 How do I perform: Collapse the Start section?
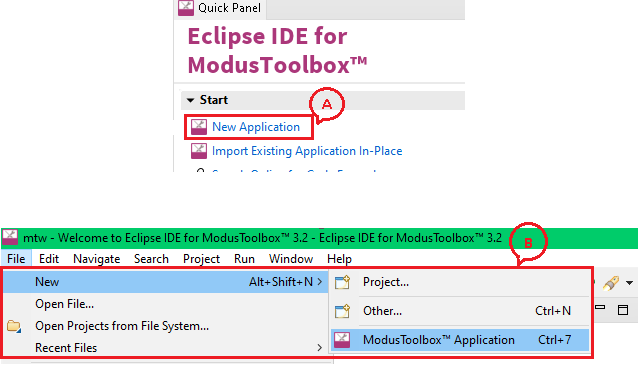190,100
